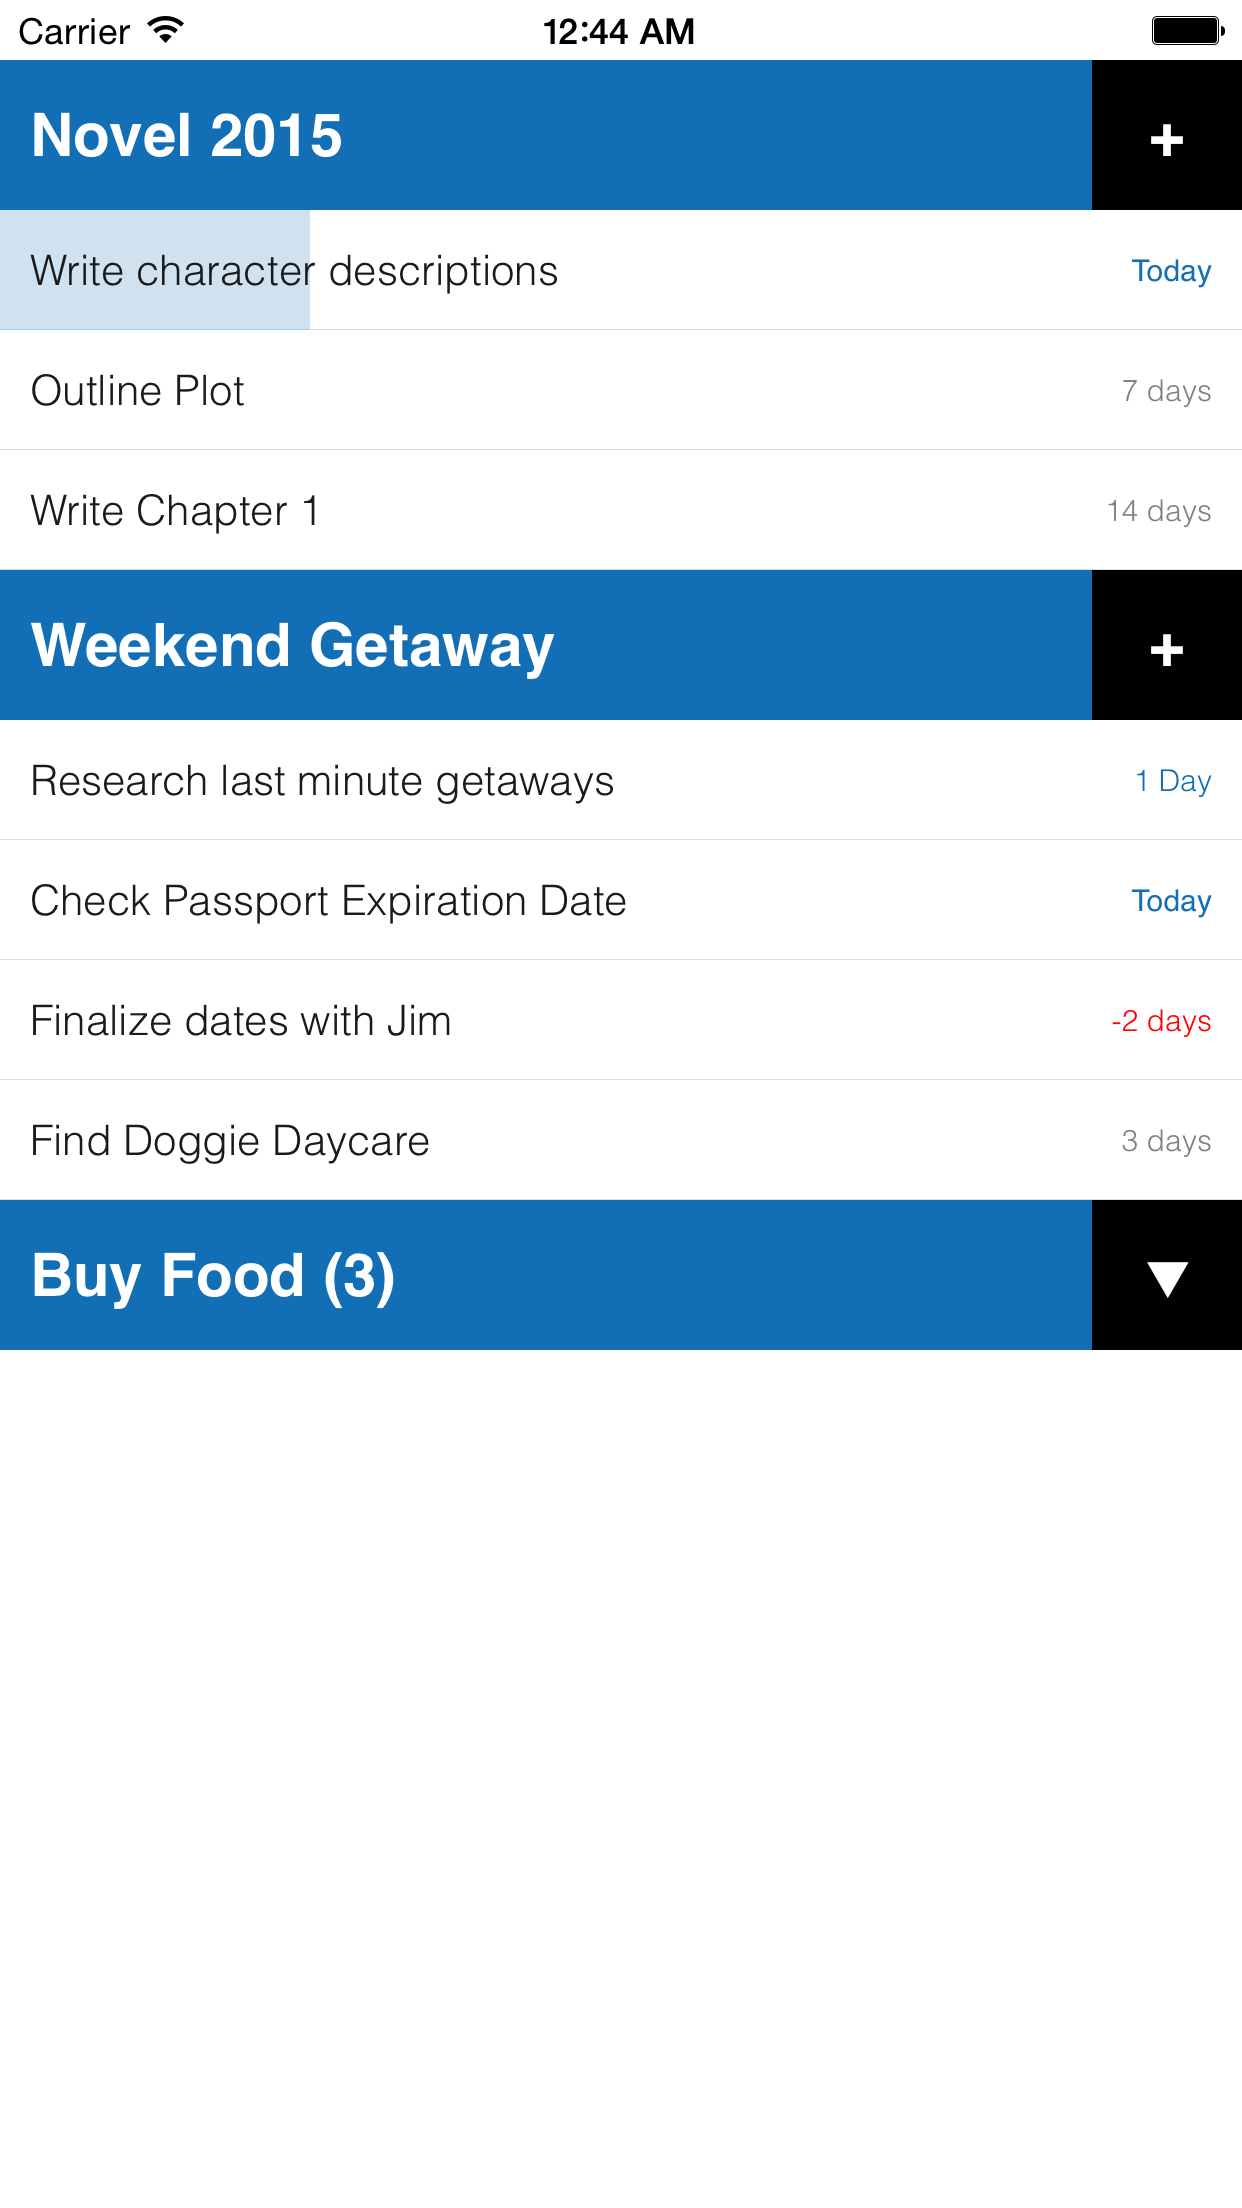Tap the 14 days due label
This screenshot has width=1242, height=2208.
tap(1159, 511)
